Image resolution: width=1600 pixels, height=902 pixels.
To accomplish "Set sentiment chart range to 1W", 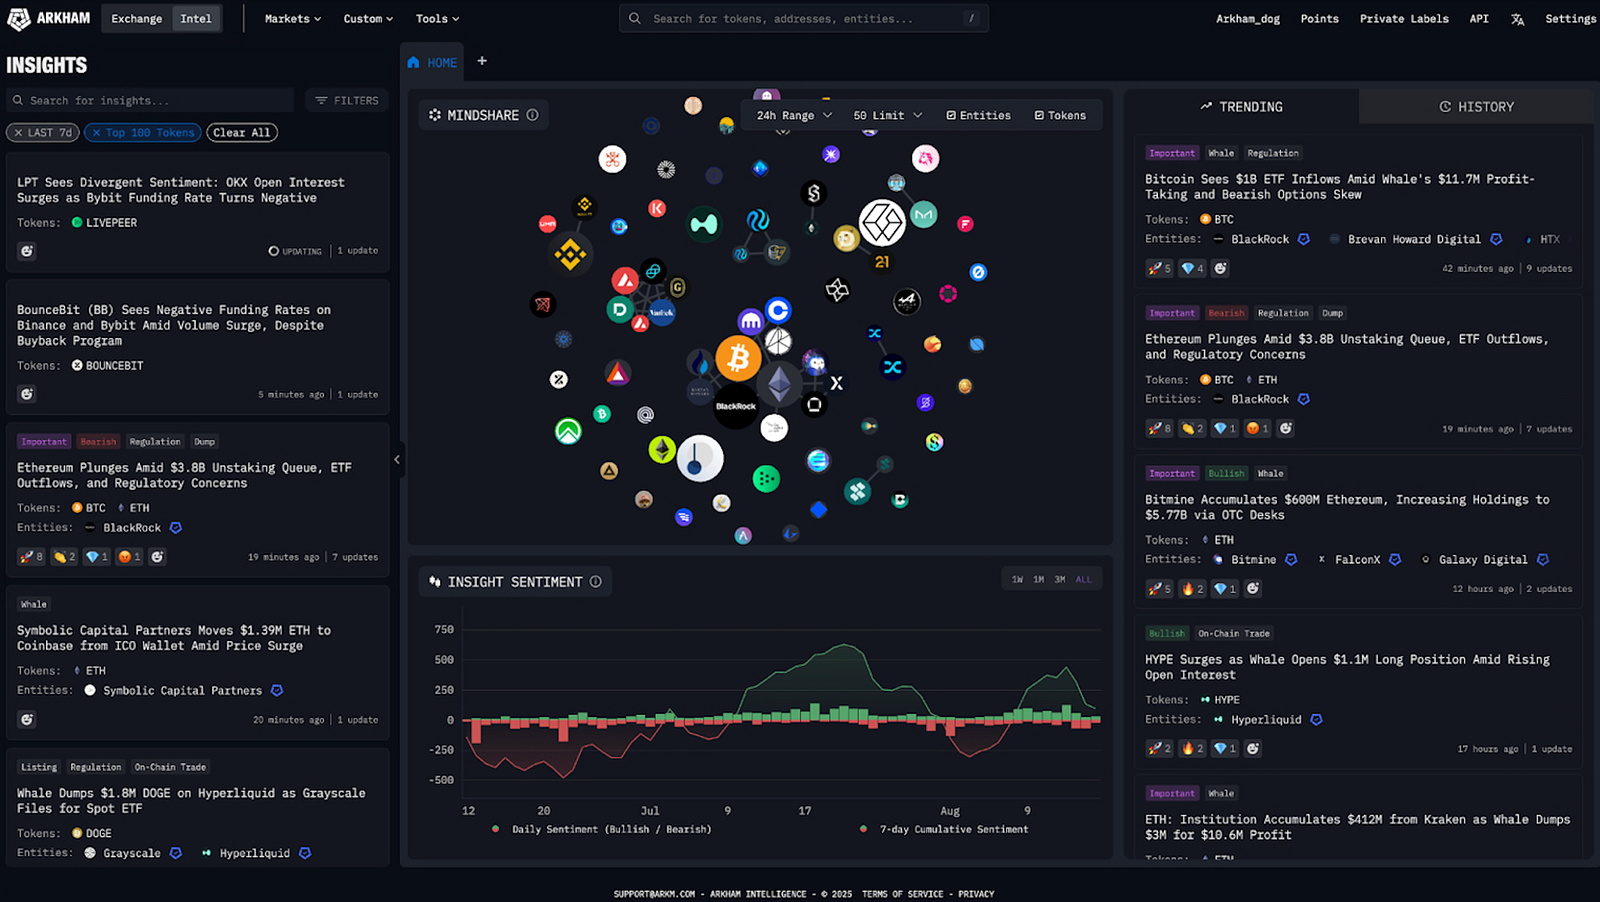I will (x=1017, y=580).
